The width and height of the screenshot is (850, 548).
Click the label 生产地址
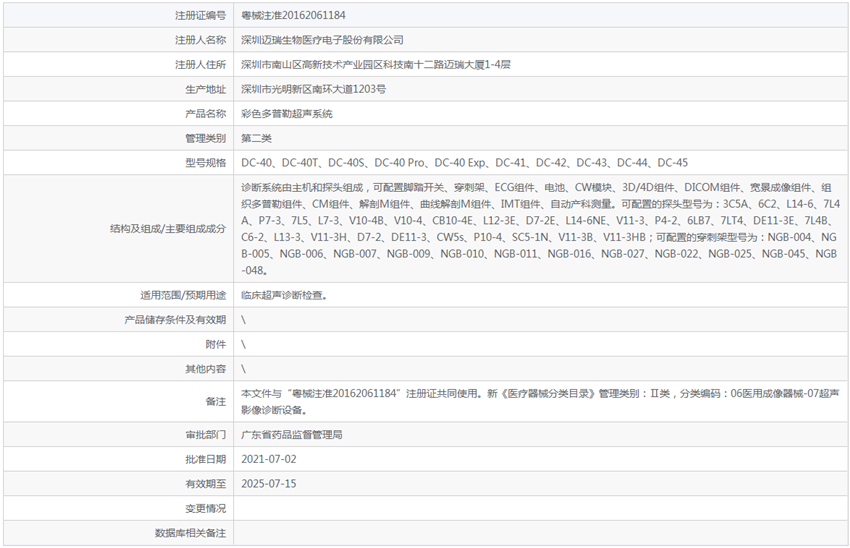[x=205, y=89]
